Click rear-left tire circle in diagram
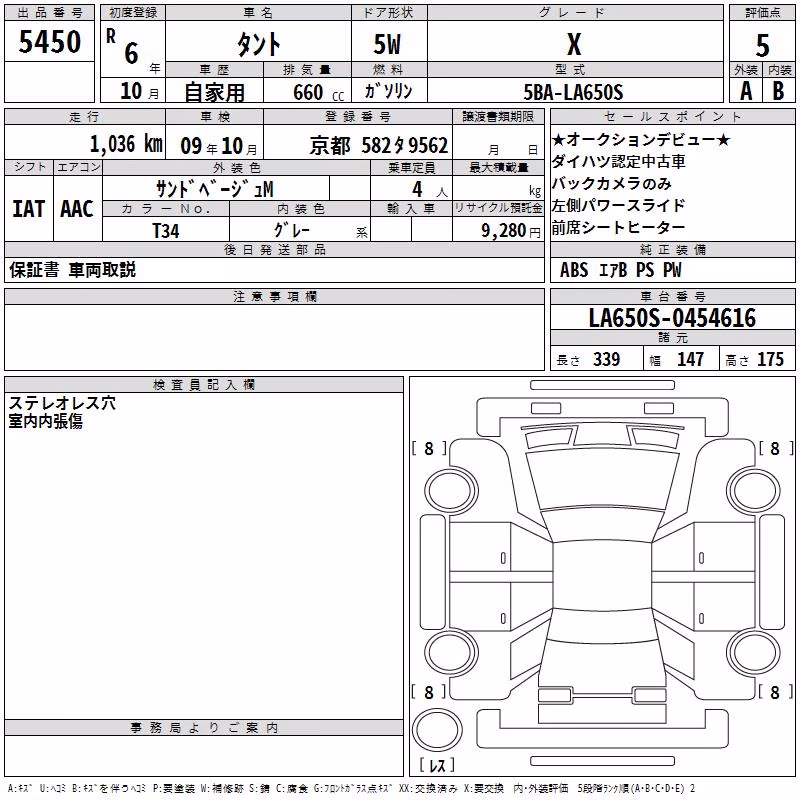Viewport: 800px width, 800px height. (x=452, y=652)
